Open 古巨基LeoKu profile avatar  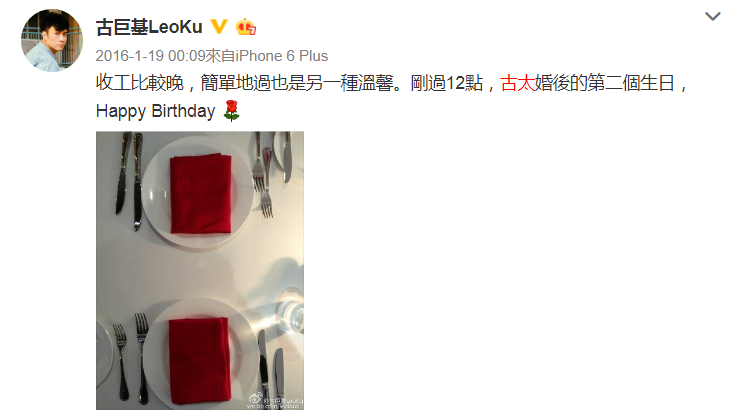tap(52, 40)
